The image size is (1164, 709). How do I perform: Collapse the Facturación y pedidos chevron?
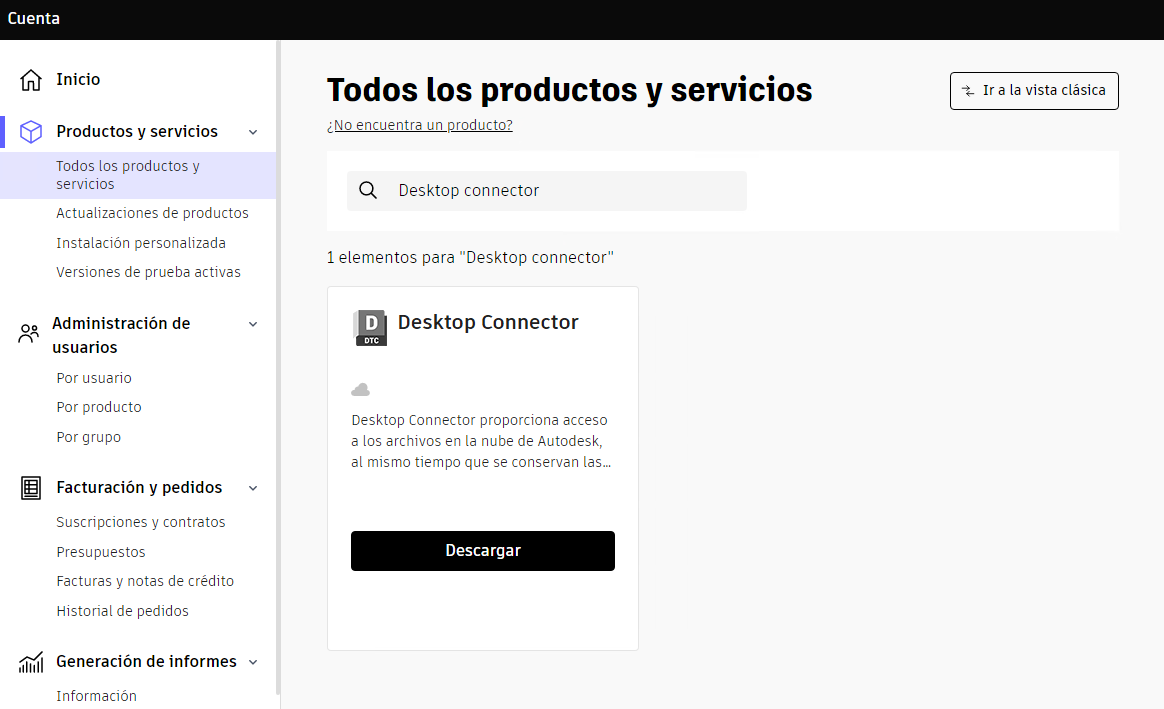(x=253, y=489)
